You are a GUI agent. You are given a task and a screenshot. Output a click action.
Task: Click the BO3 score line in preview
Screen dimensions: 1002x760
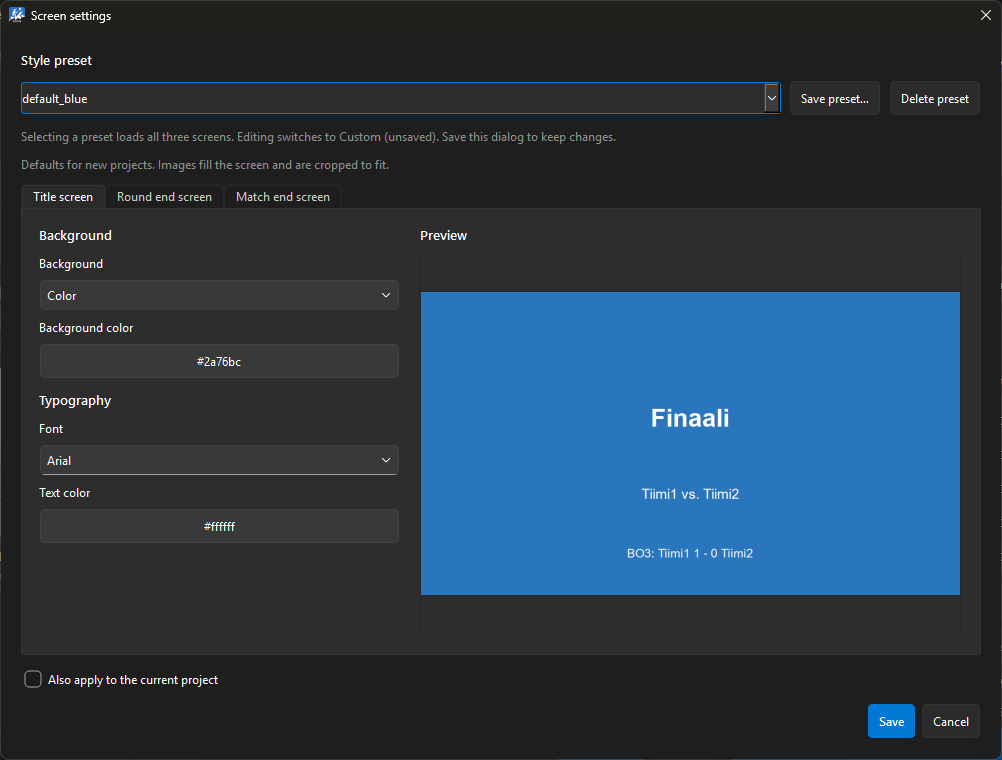690,554
